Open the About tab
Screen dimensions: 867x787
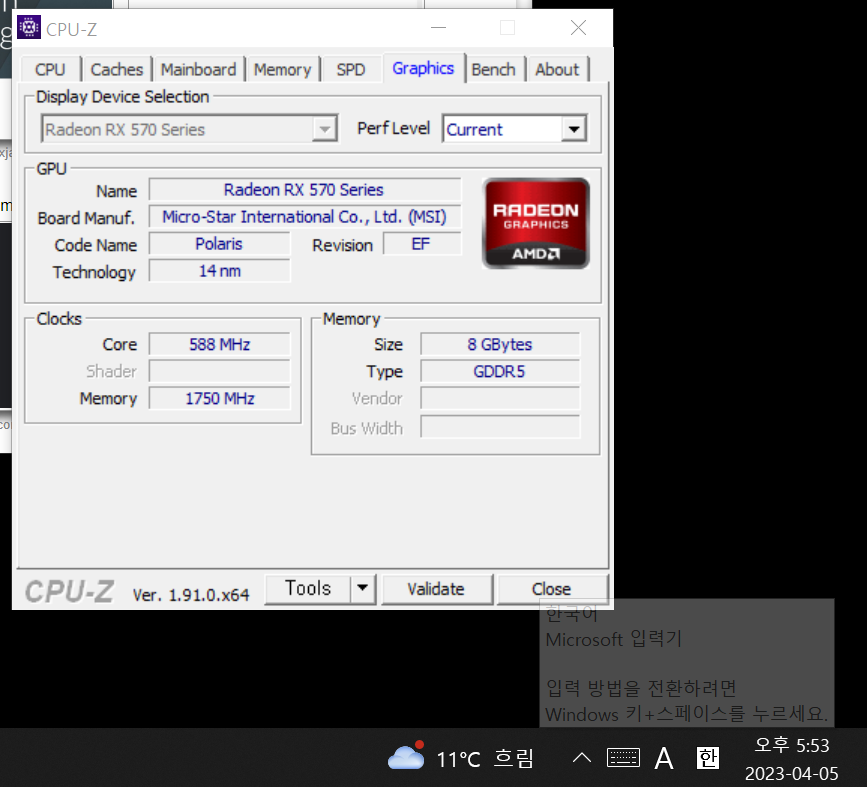pyautogui.click(x=557, y=70)
